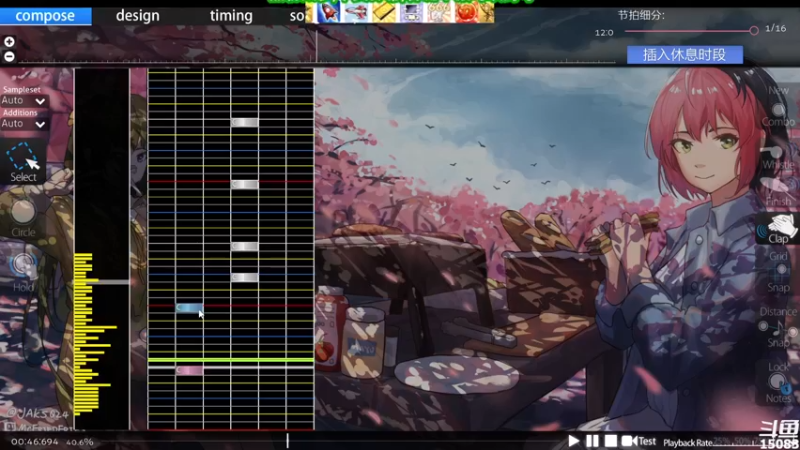This screenshot has width=800, height=450.
Task: Set playback rate to 25%
Action: pos(721,441)
